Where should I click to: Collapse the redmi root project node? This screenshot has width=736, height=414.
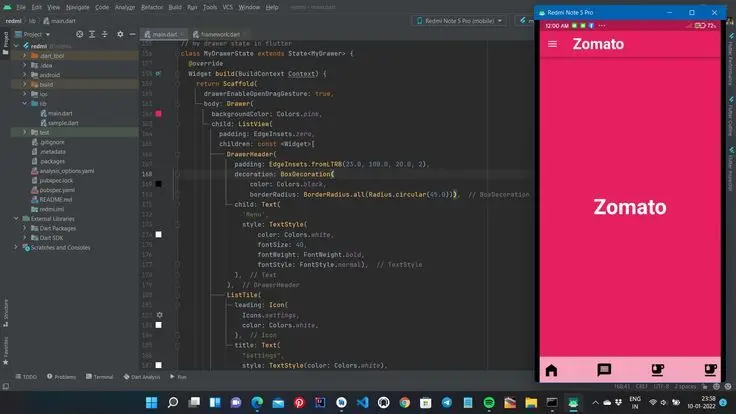[16, 46]
